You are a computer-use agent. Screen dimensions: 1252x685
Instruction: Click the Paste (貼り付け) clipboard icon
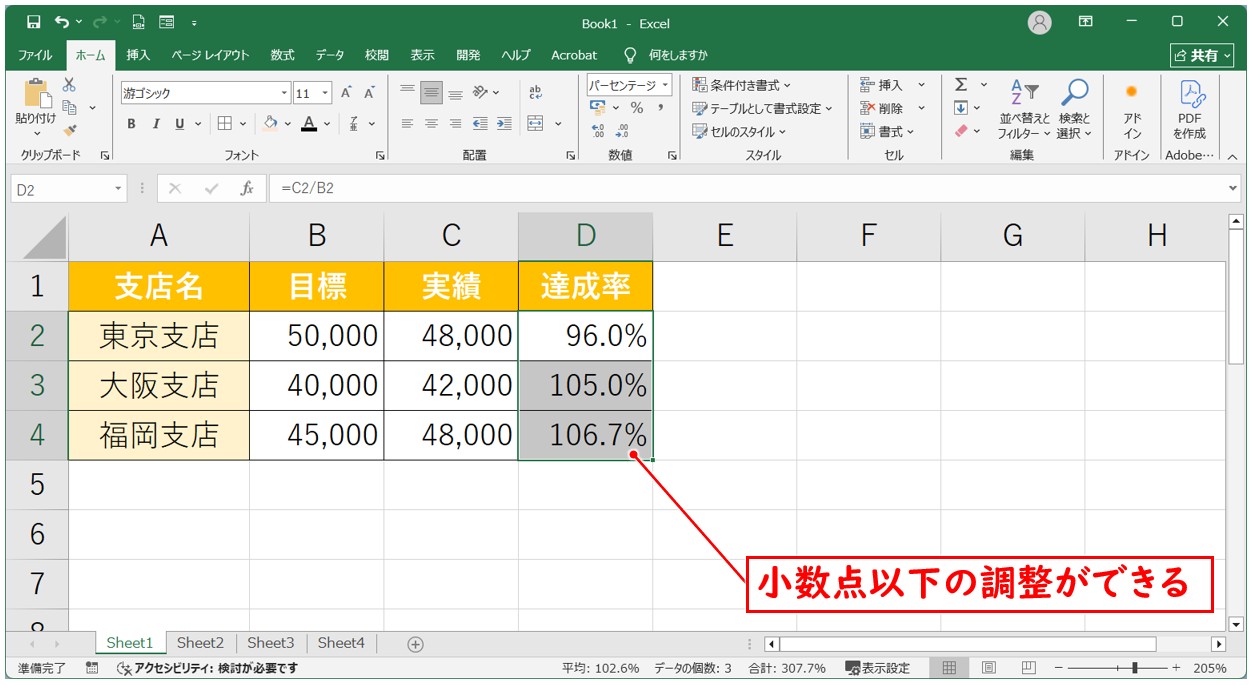point(36,92)
